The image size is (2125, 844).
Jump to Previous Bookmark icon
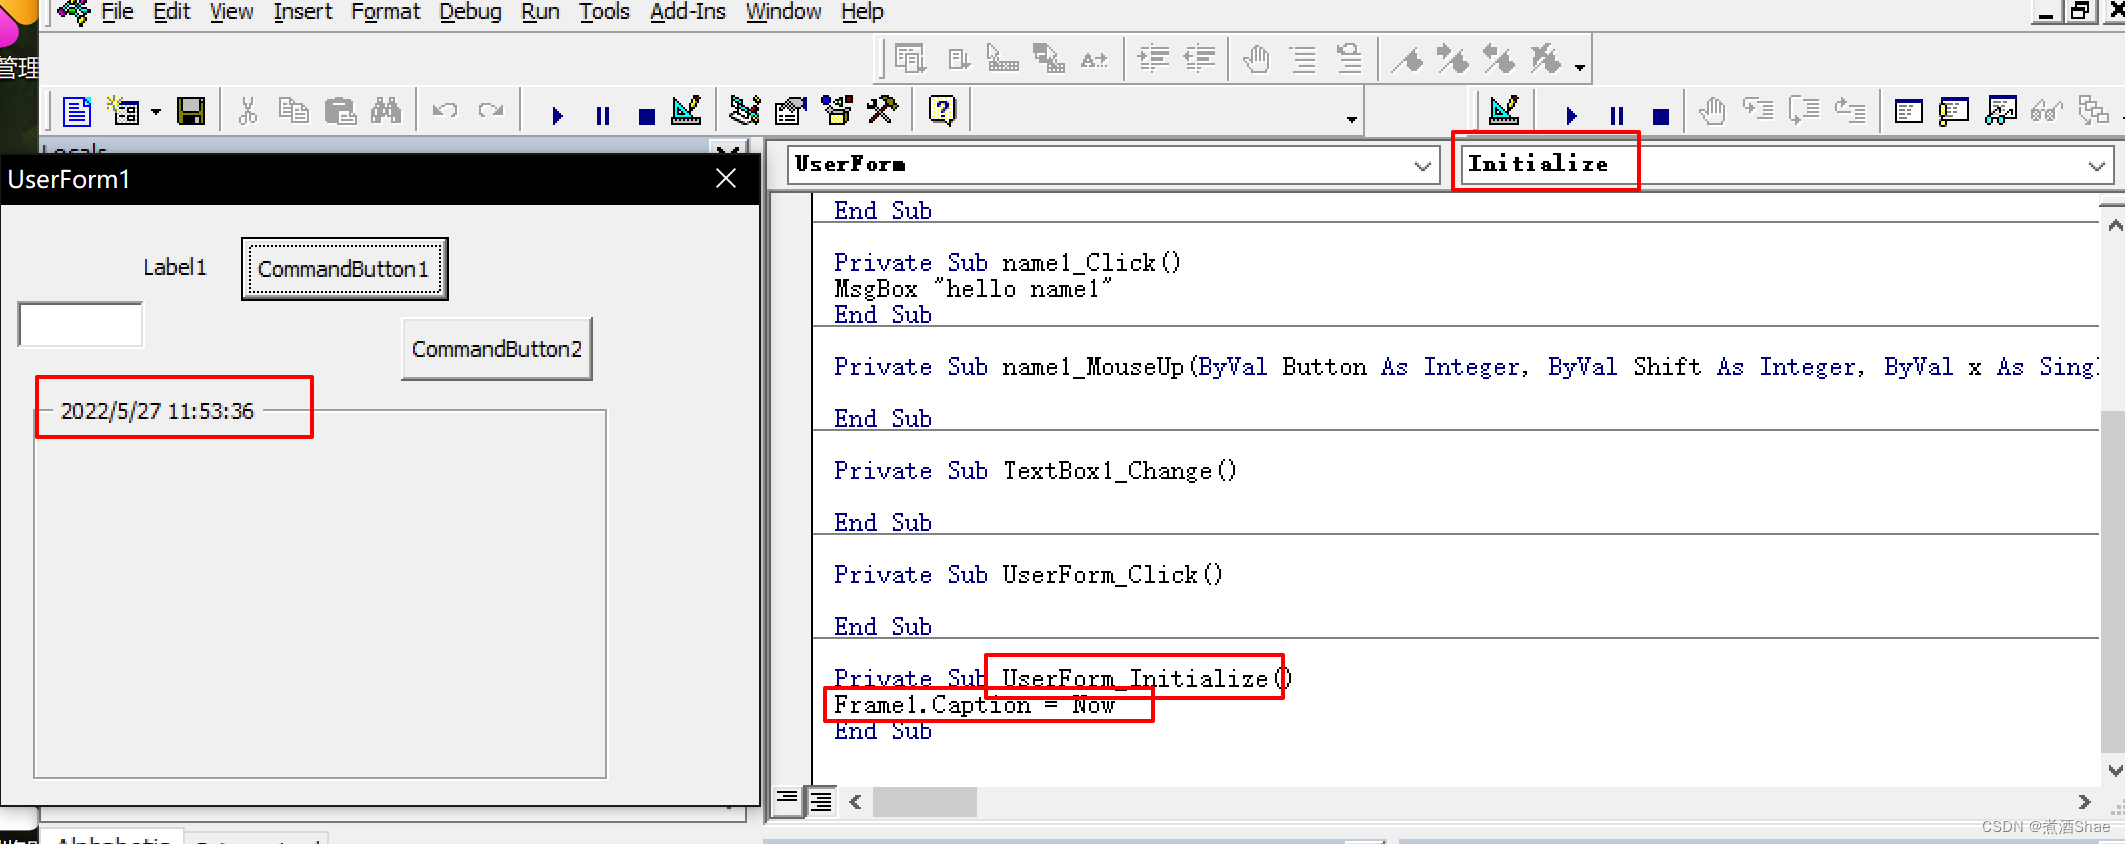(x=1499, y=60)
